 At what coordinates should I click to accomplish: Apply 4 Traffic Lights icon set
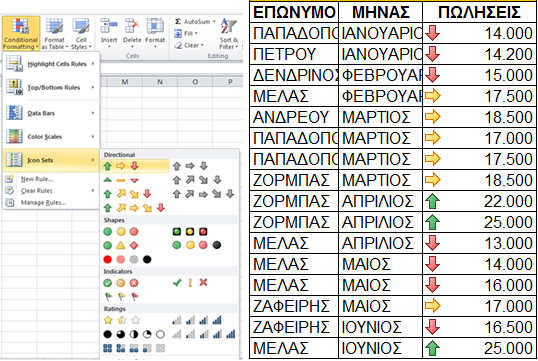197,245
